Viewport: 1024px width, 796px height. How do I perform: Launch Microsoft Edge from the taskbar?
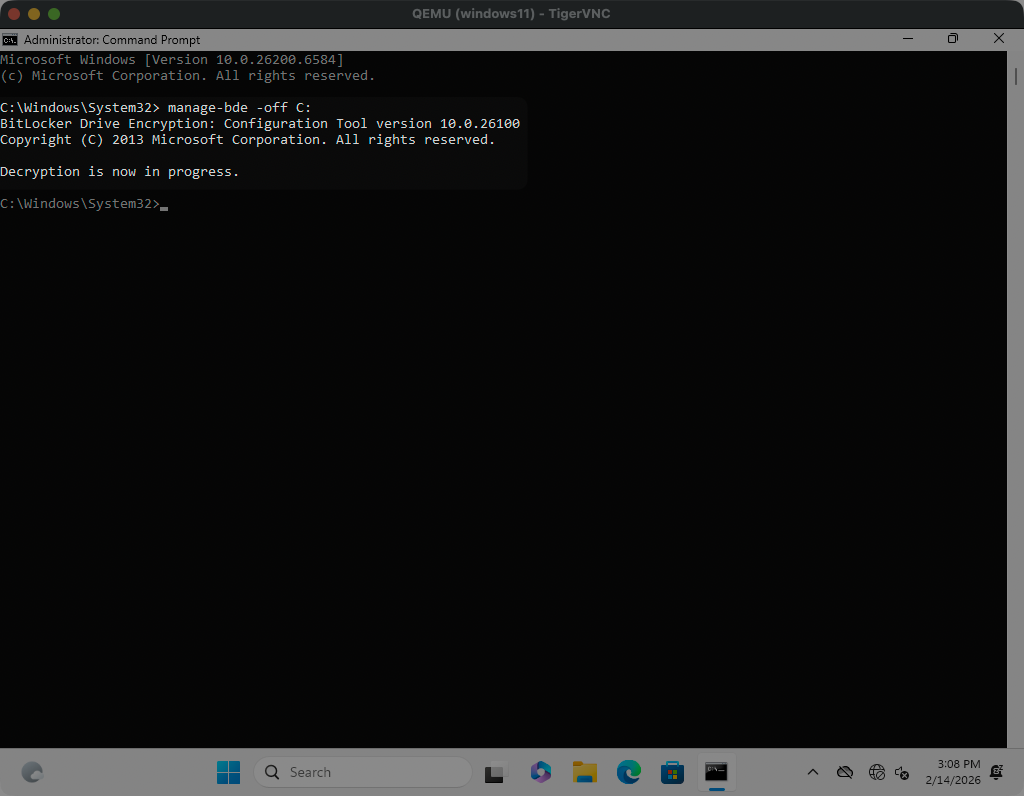(x=628, y=772)
